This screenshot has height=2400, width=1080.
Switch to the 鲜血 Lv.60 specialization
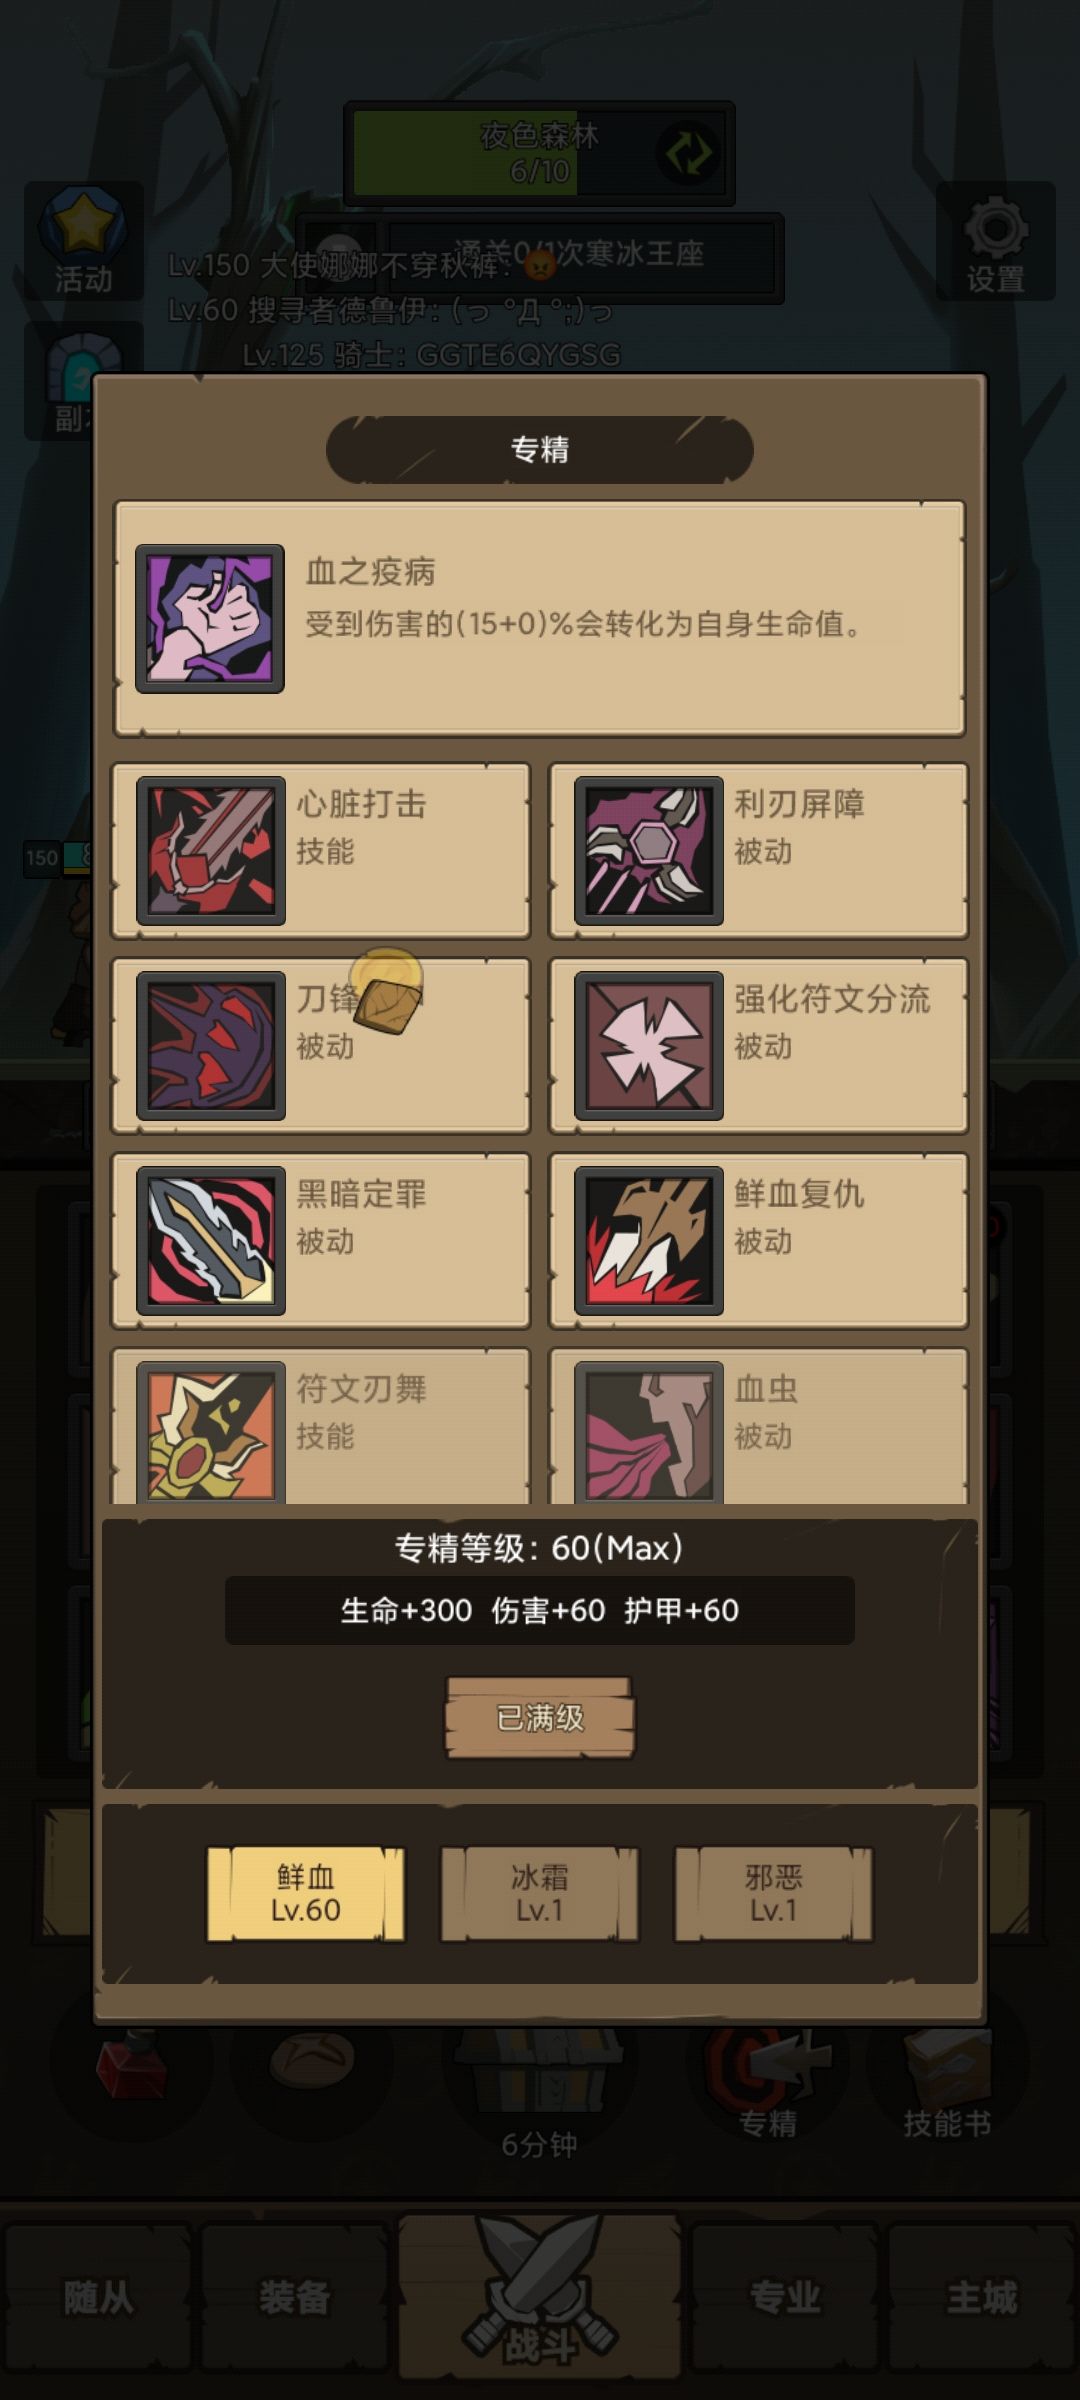pos(306,1894)
